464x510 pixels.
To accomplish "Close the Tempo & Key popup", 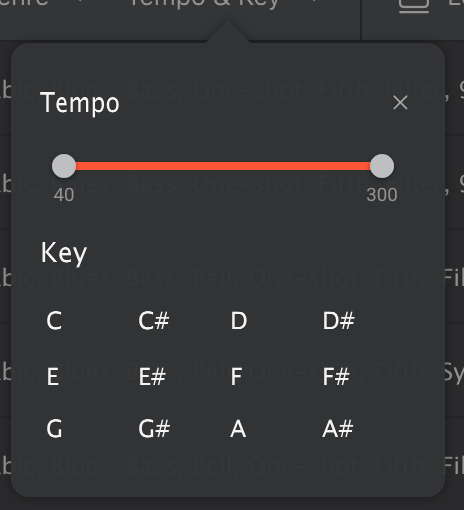I will pos(400,102).
